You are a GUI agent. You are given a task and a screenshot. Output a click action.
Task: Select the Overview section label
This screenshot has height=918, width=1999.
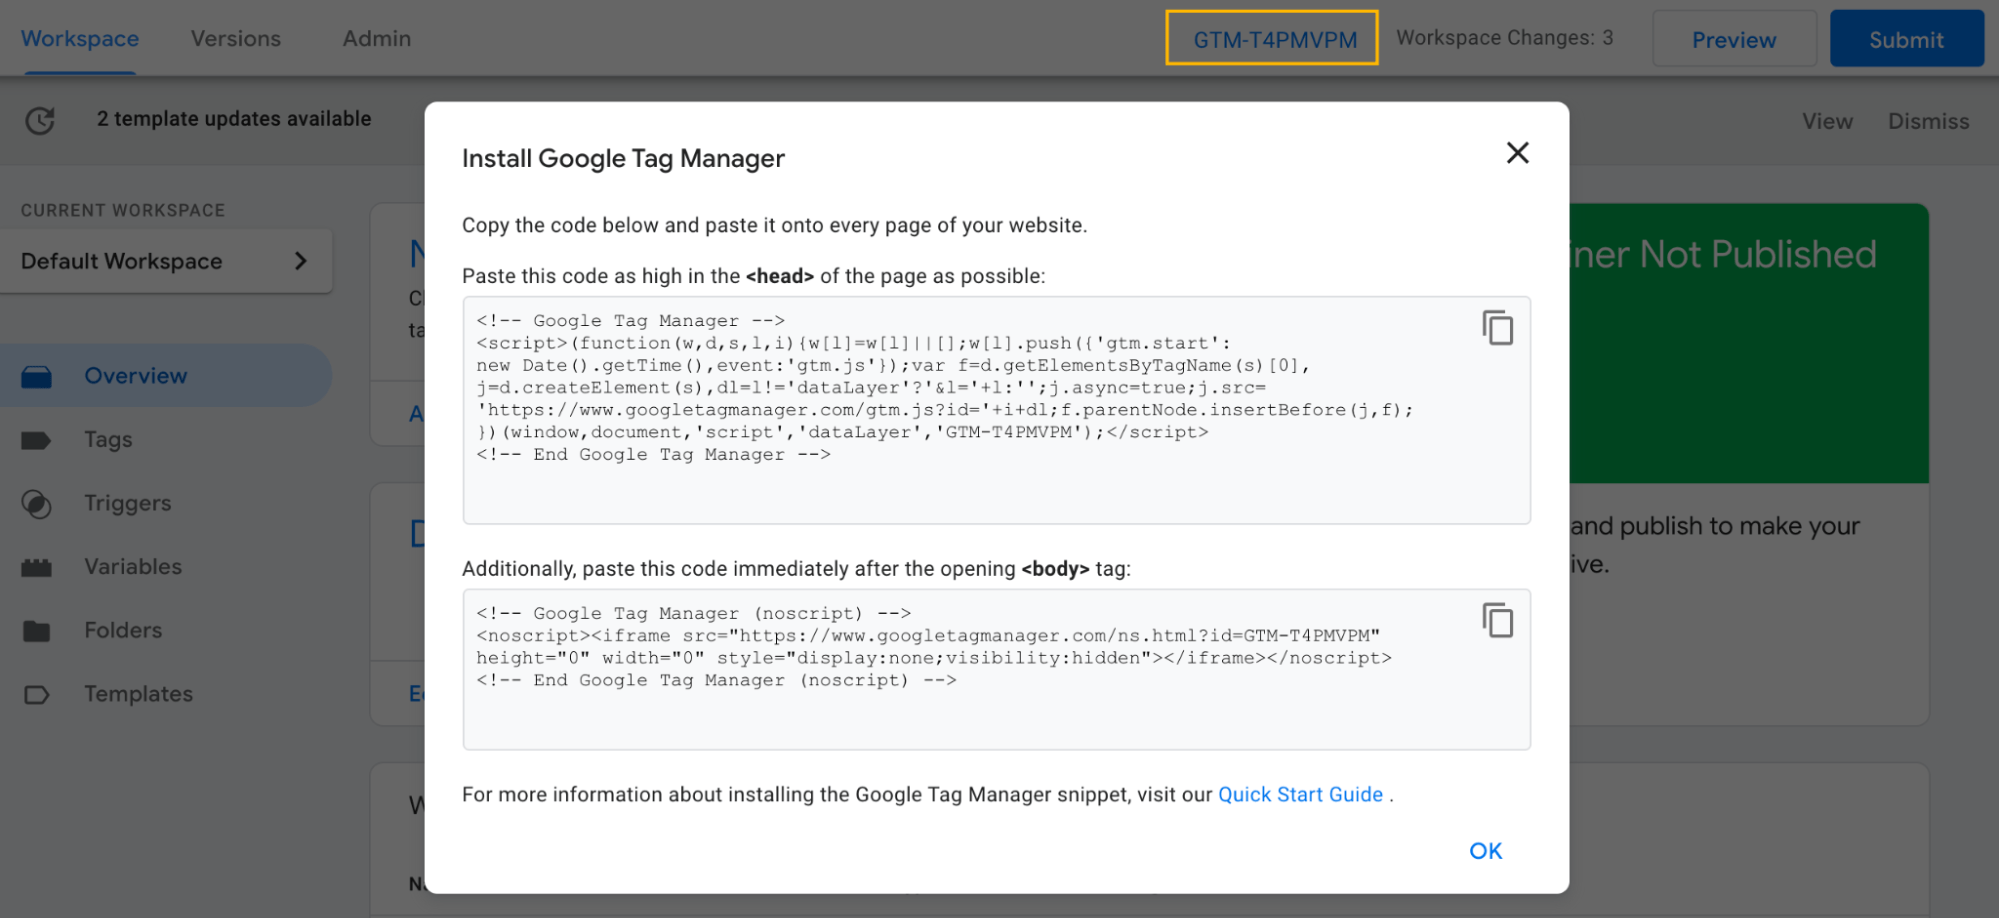pos(136,376)
